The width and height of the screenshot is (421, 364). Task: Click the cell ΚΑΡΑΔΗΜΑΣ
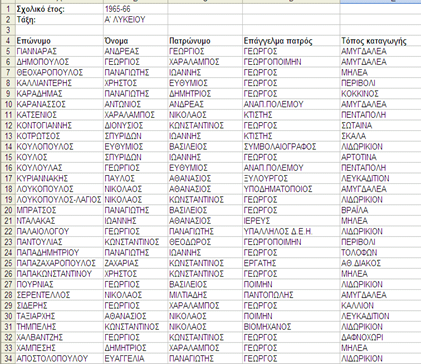[59, 94]
